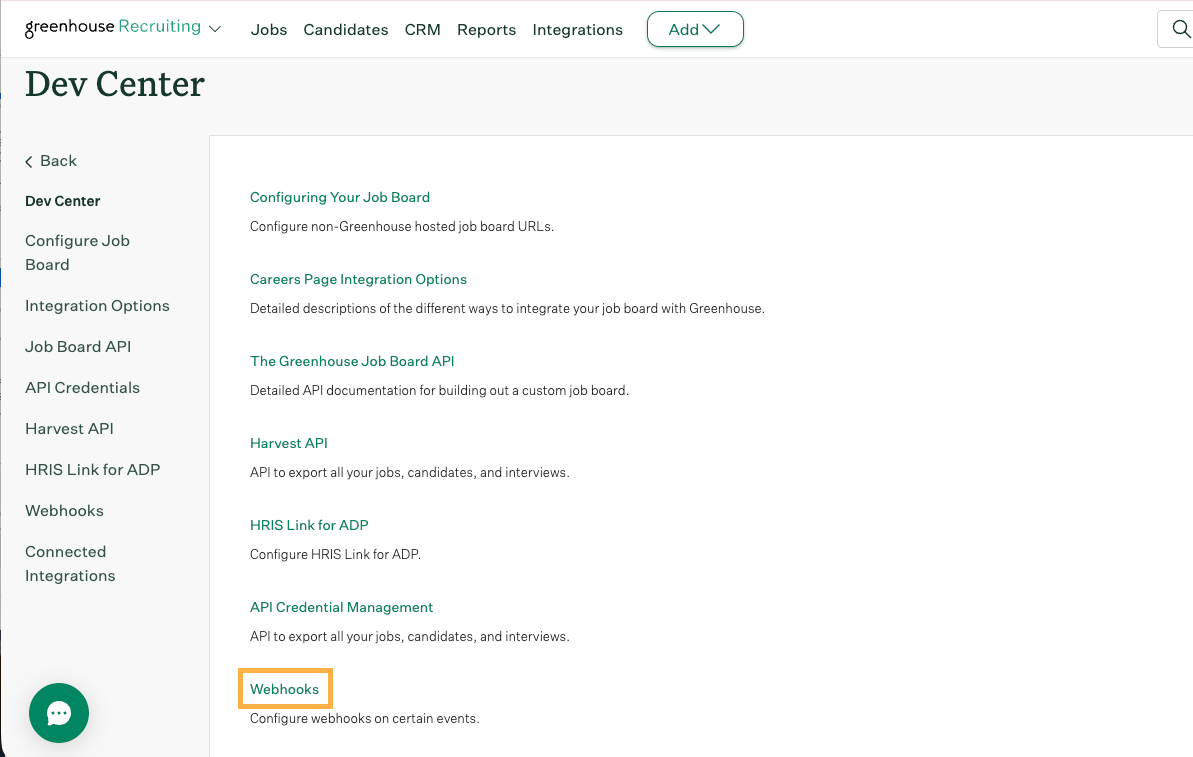1193x757 pixels.
Task: Expand the Greenhouse Recruiting product switcher
Action: (x=215, y=29)
